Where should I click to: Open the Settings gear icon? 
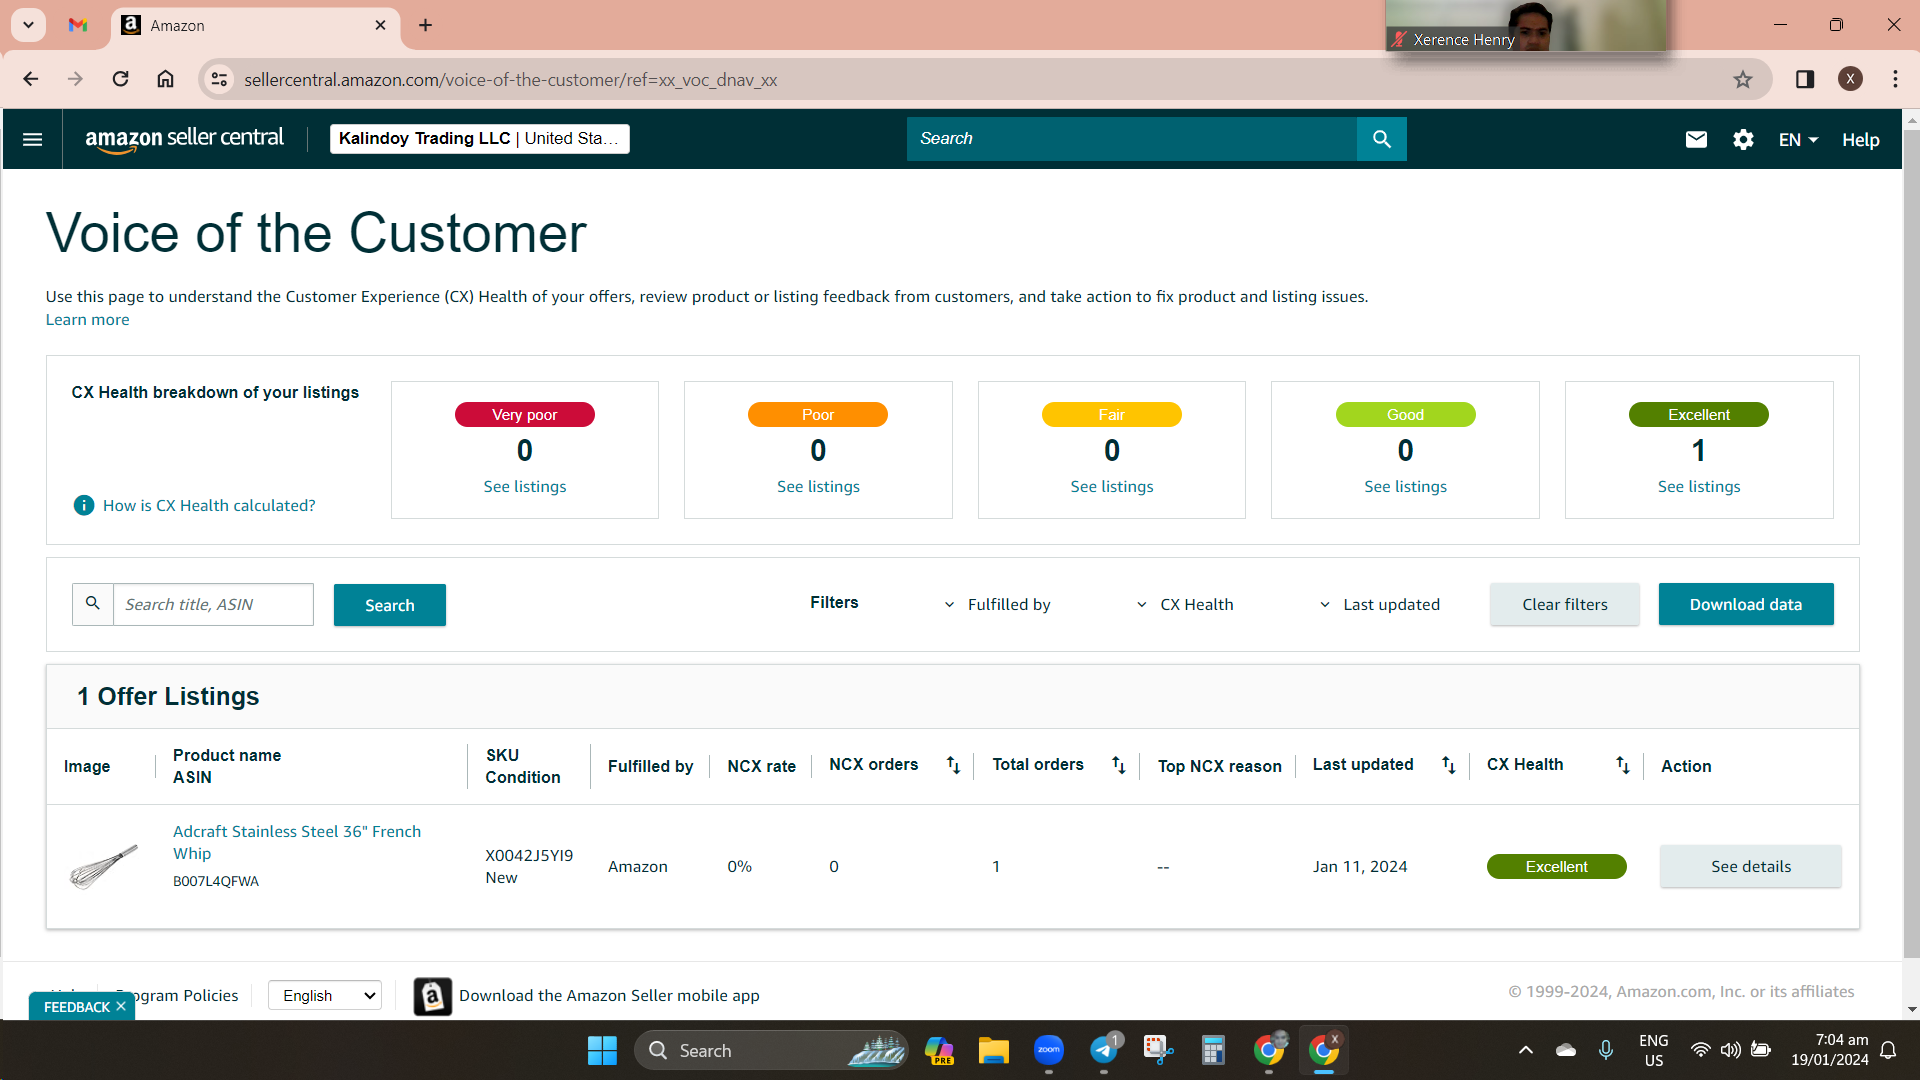(1743, 140)
